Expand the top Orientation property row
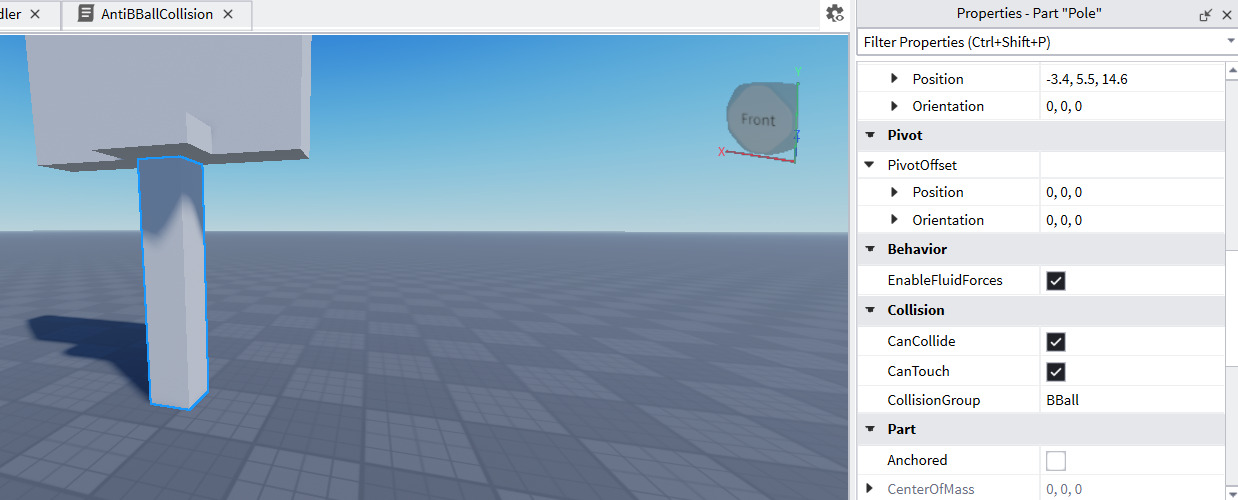Viewport: 1238px width, 500px height. click(x=895, y=106)
